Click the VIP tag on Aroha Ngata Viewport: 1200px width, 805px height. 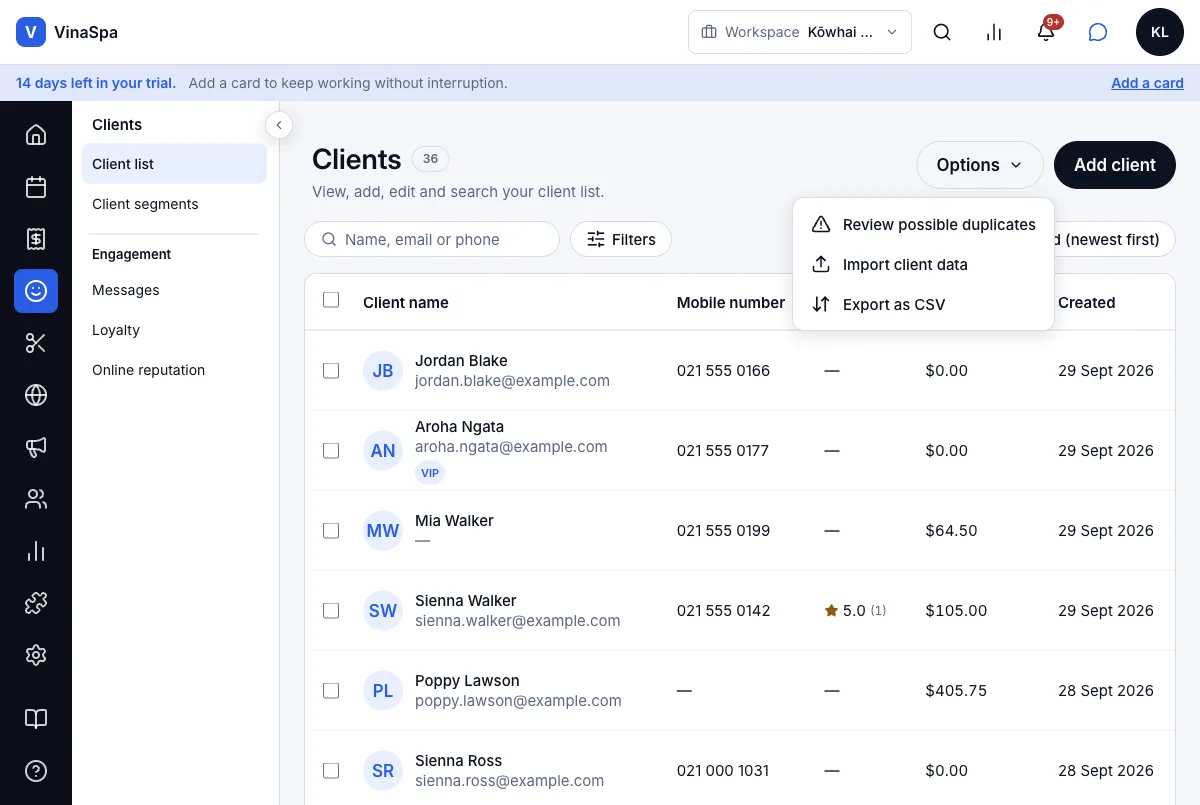pos(430,473)
